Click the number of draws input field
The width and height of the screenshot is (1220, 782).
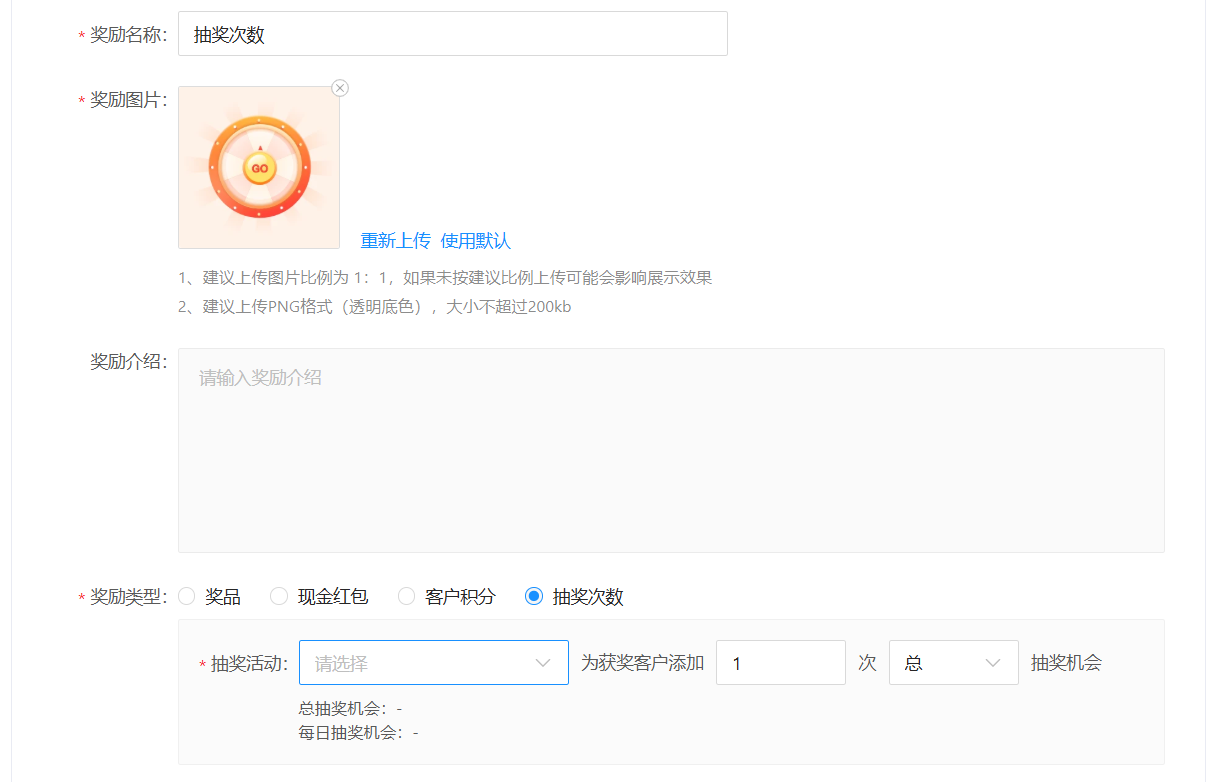coord(780,663)
